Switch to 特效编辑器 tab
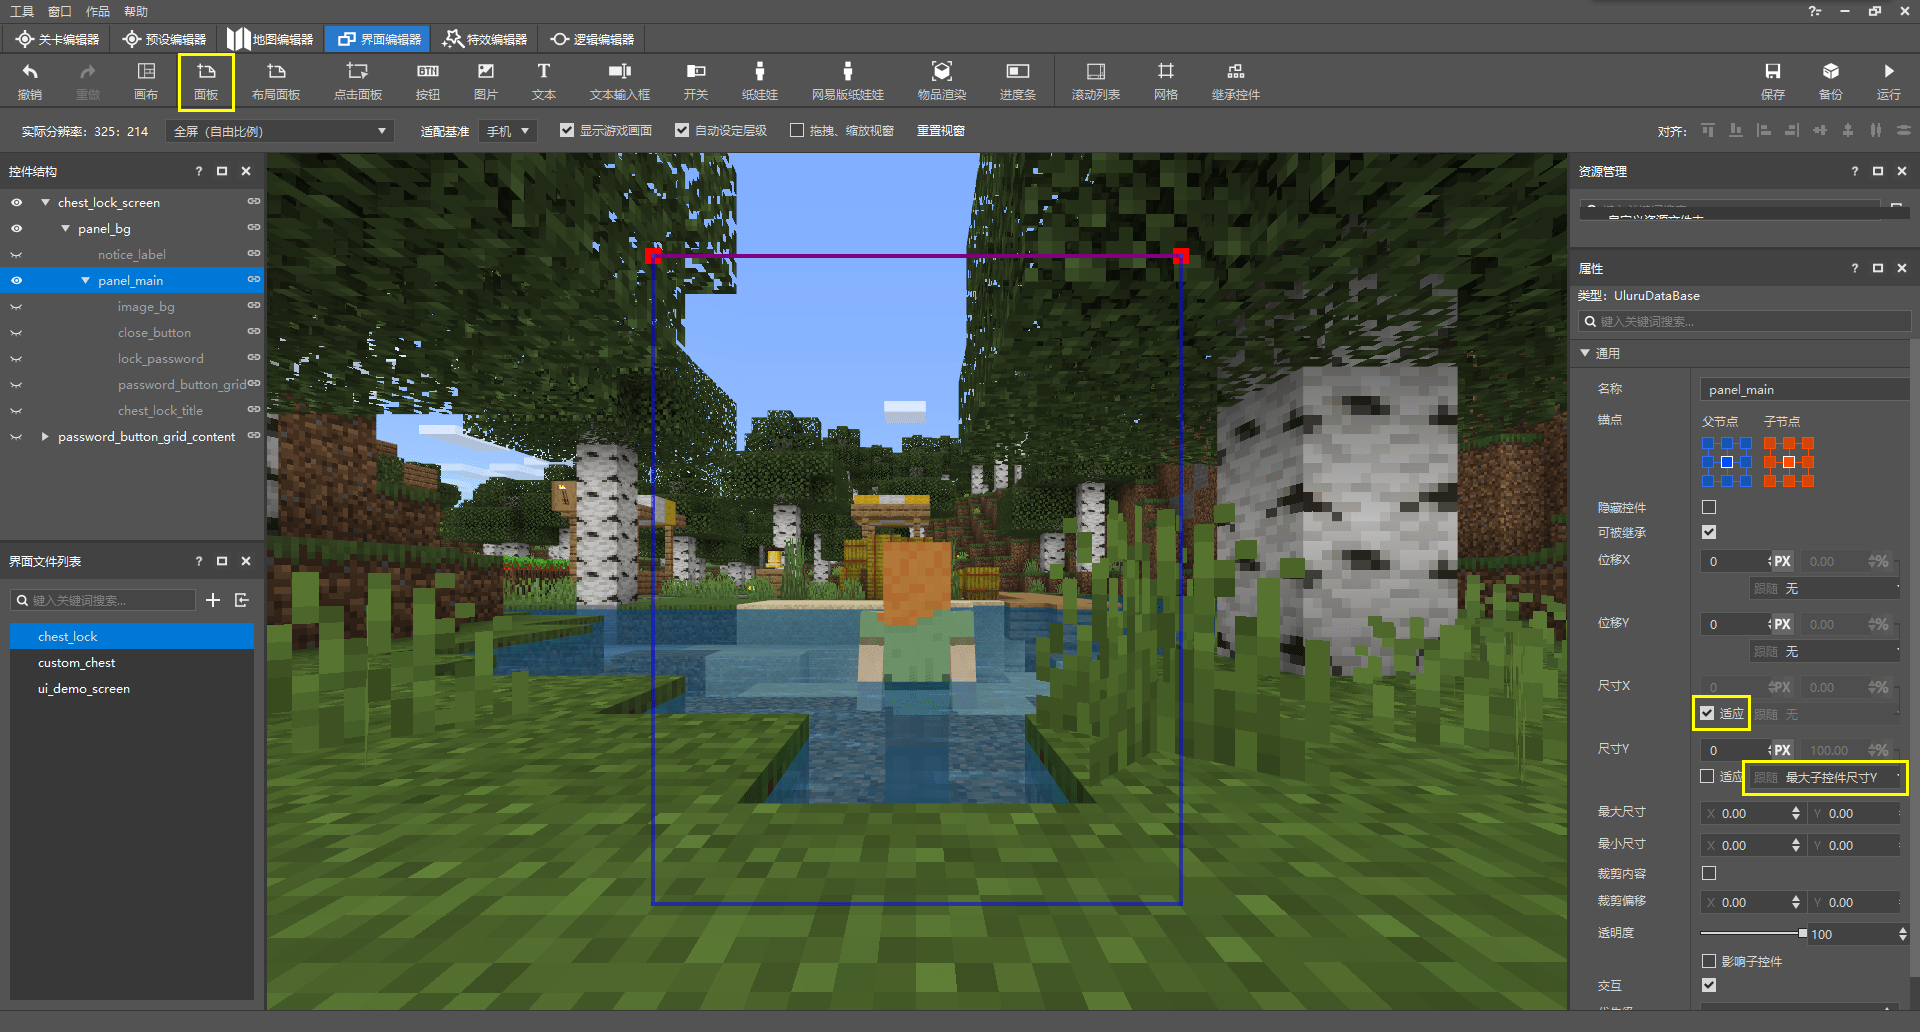 coord(485,39)
